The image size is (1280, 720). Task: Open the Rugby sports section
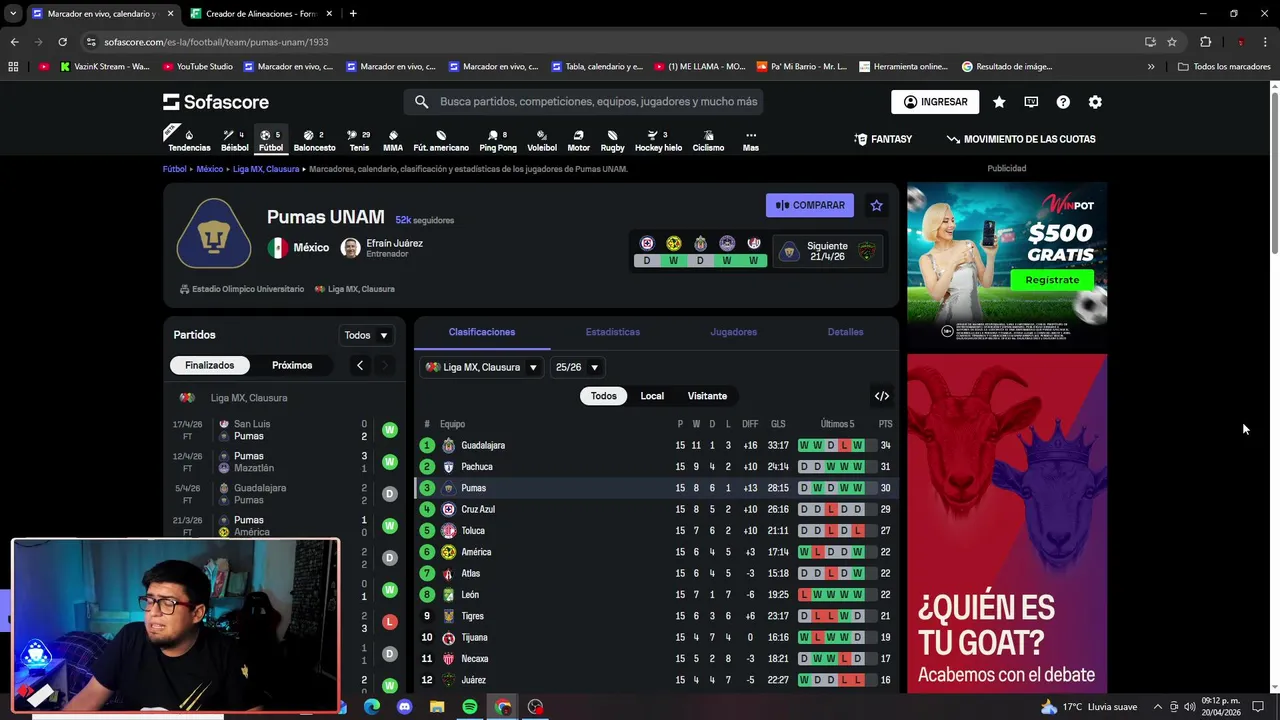(x=613, y=140)
